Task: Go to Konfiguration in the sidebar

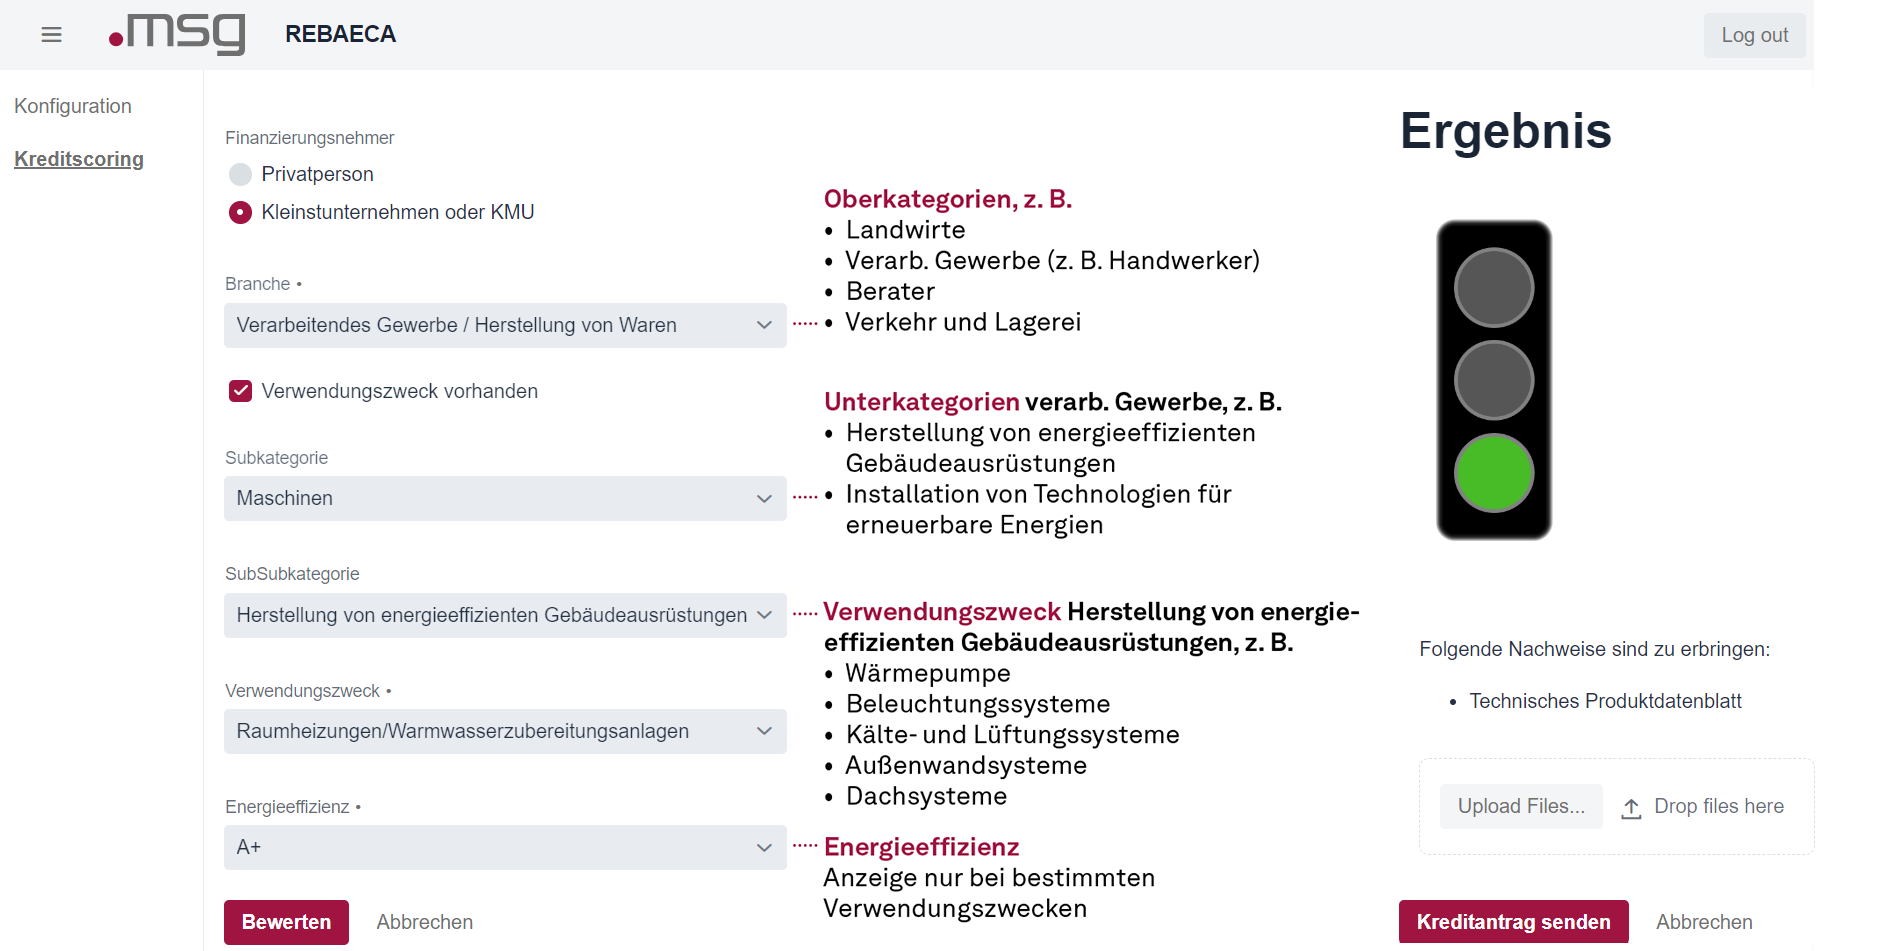Action: coord(73,107)
